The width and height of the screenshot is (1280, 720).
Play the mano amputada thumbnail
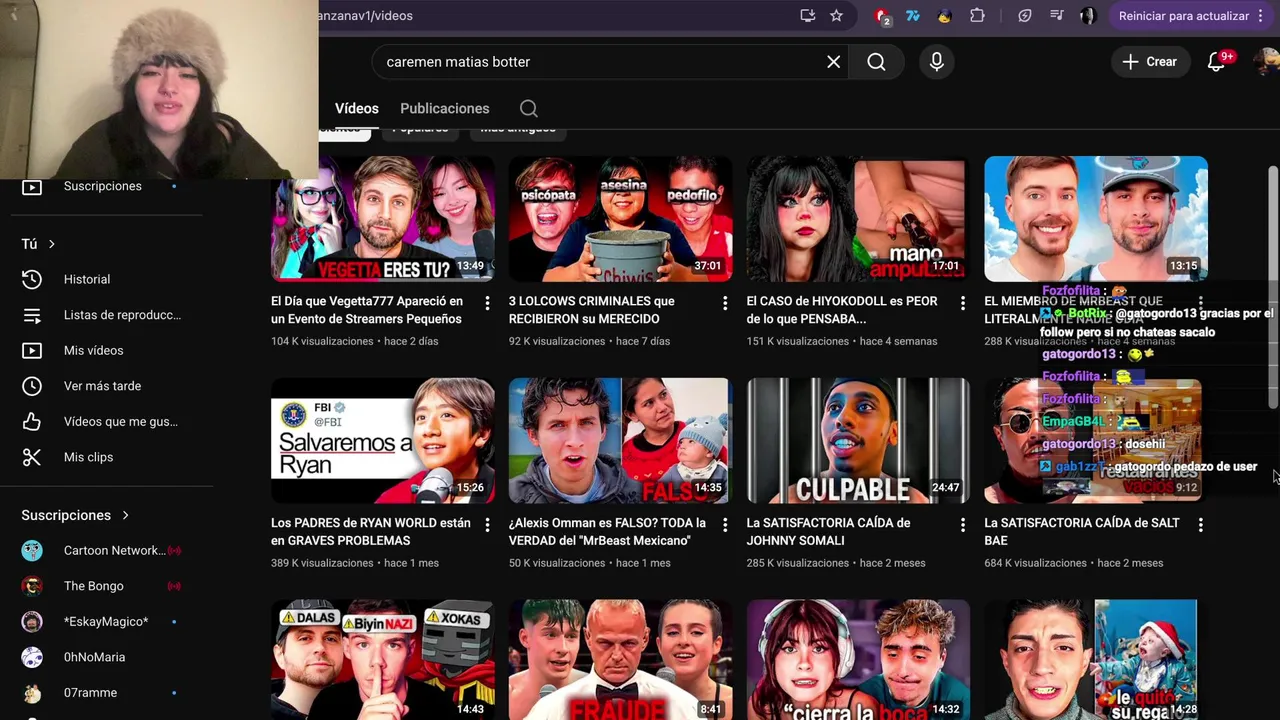tap(858, 219)
